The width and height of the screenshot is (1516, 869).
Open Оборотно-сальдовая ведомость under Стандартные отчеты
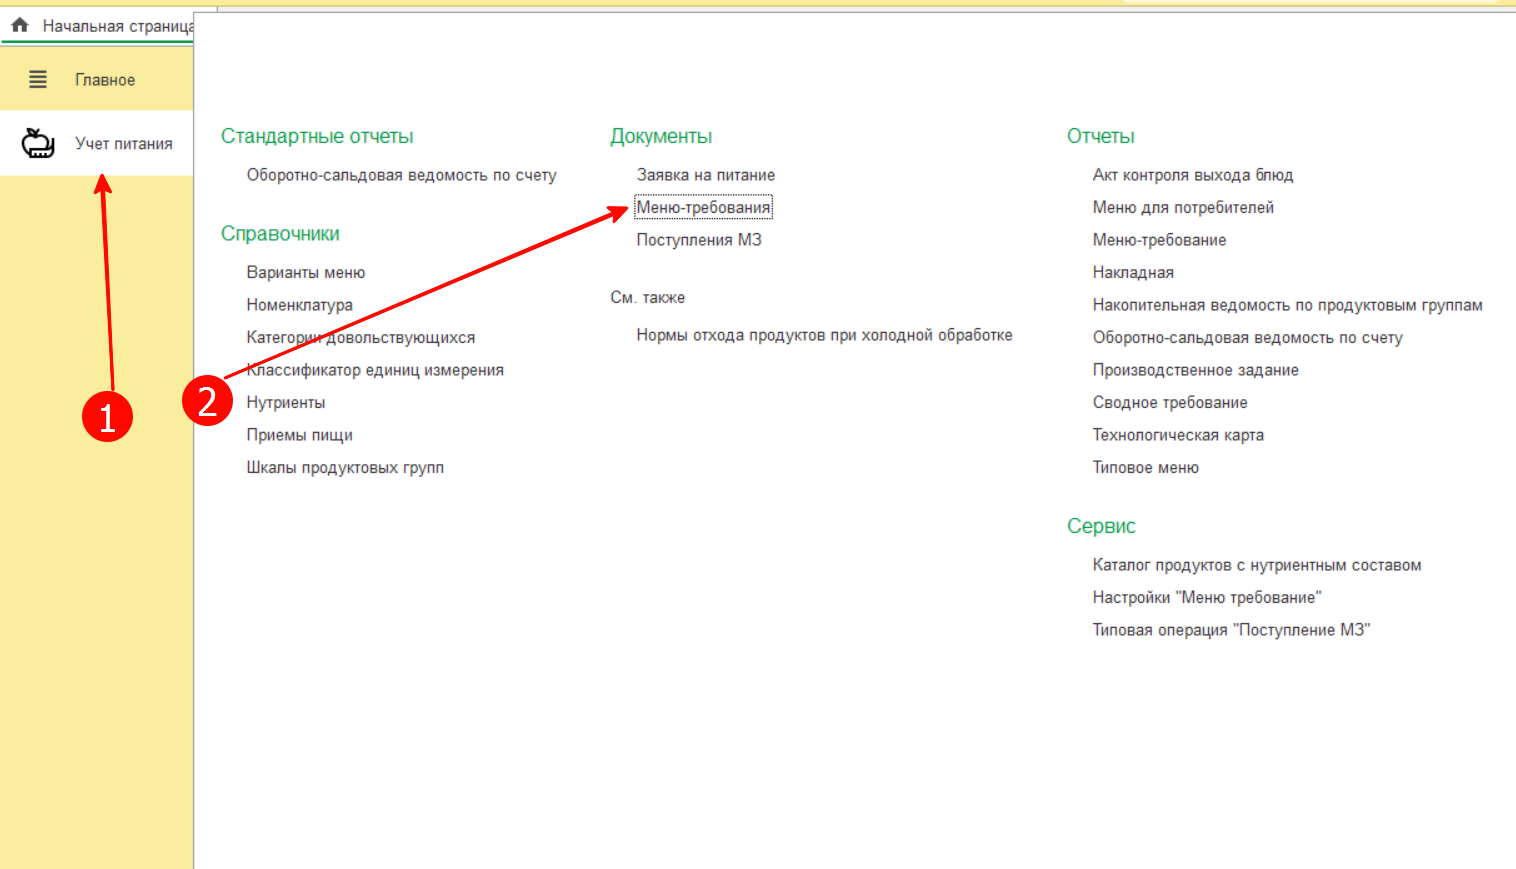401,175
